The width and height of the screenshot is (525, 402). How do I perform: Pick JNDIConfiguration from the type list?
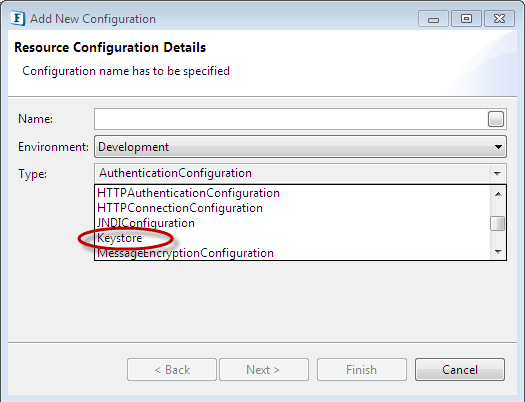click(146, 223)
